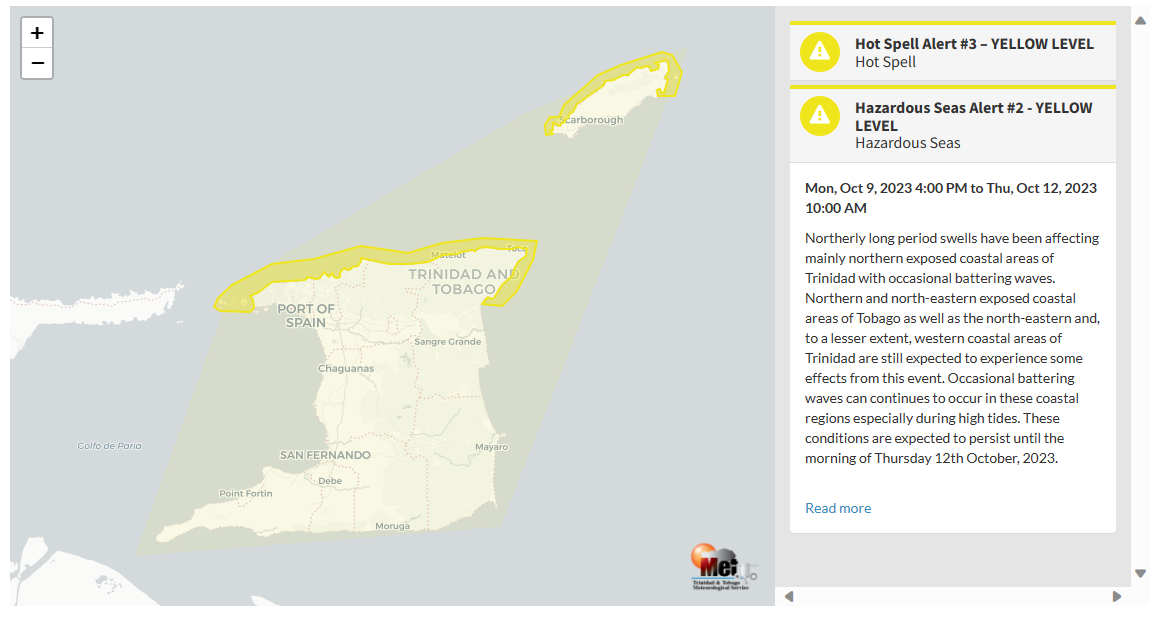Zoom out of the map
The image size is (1155, 617).
[37, 63]
